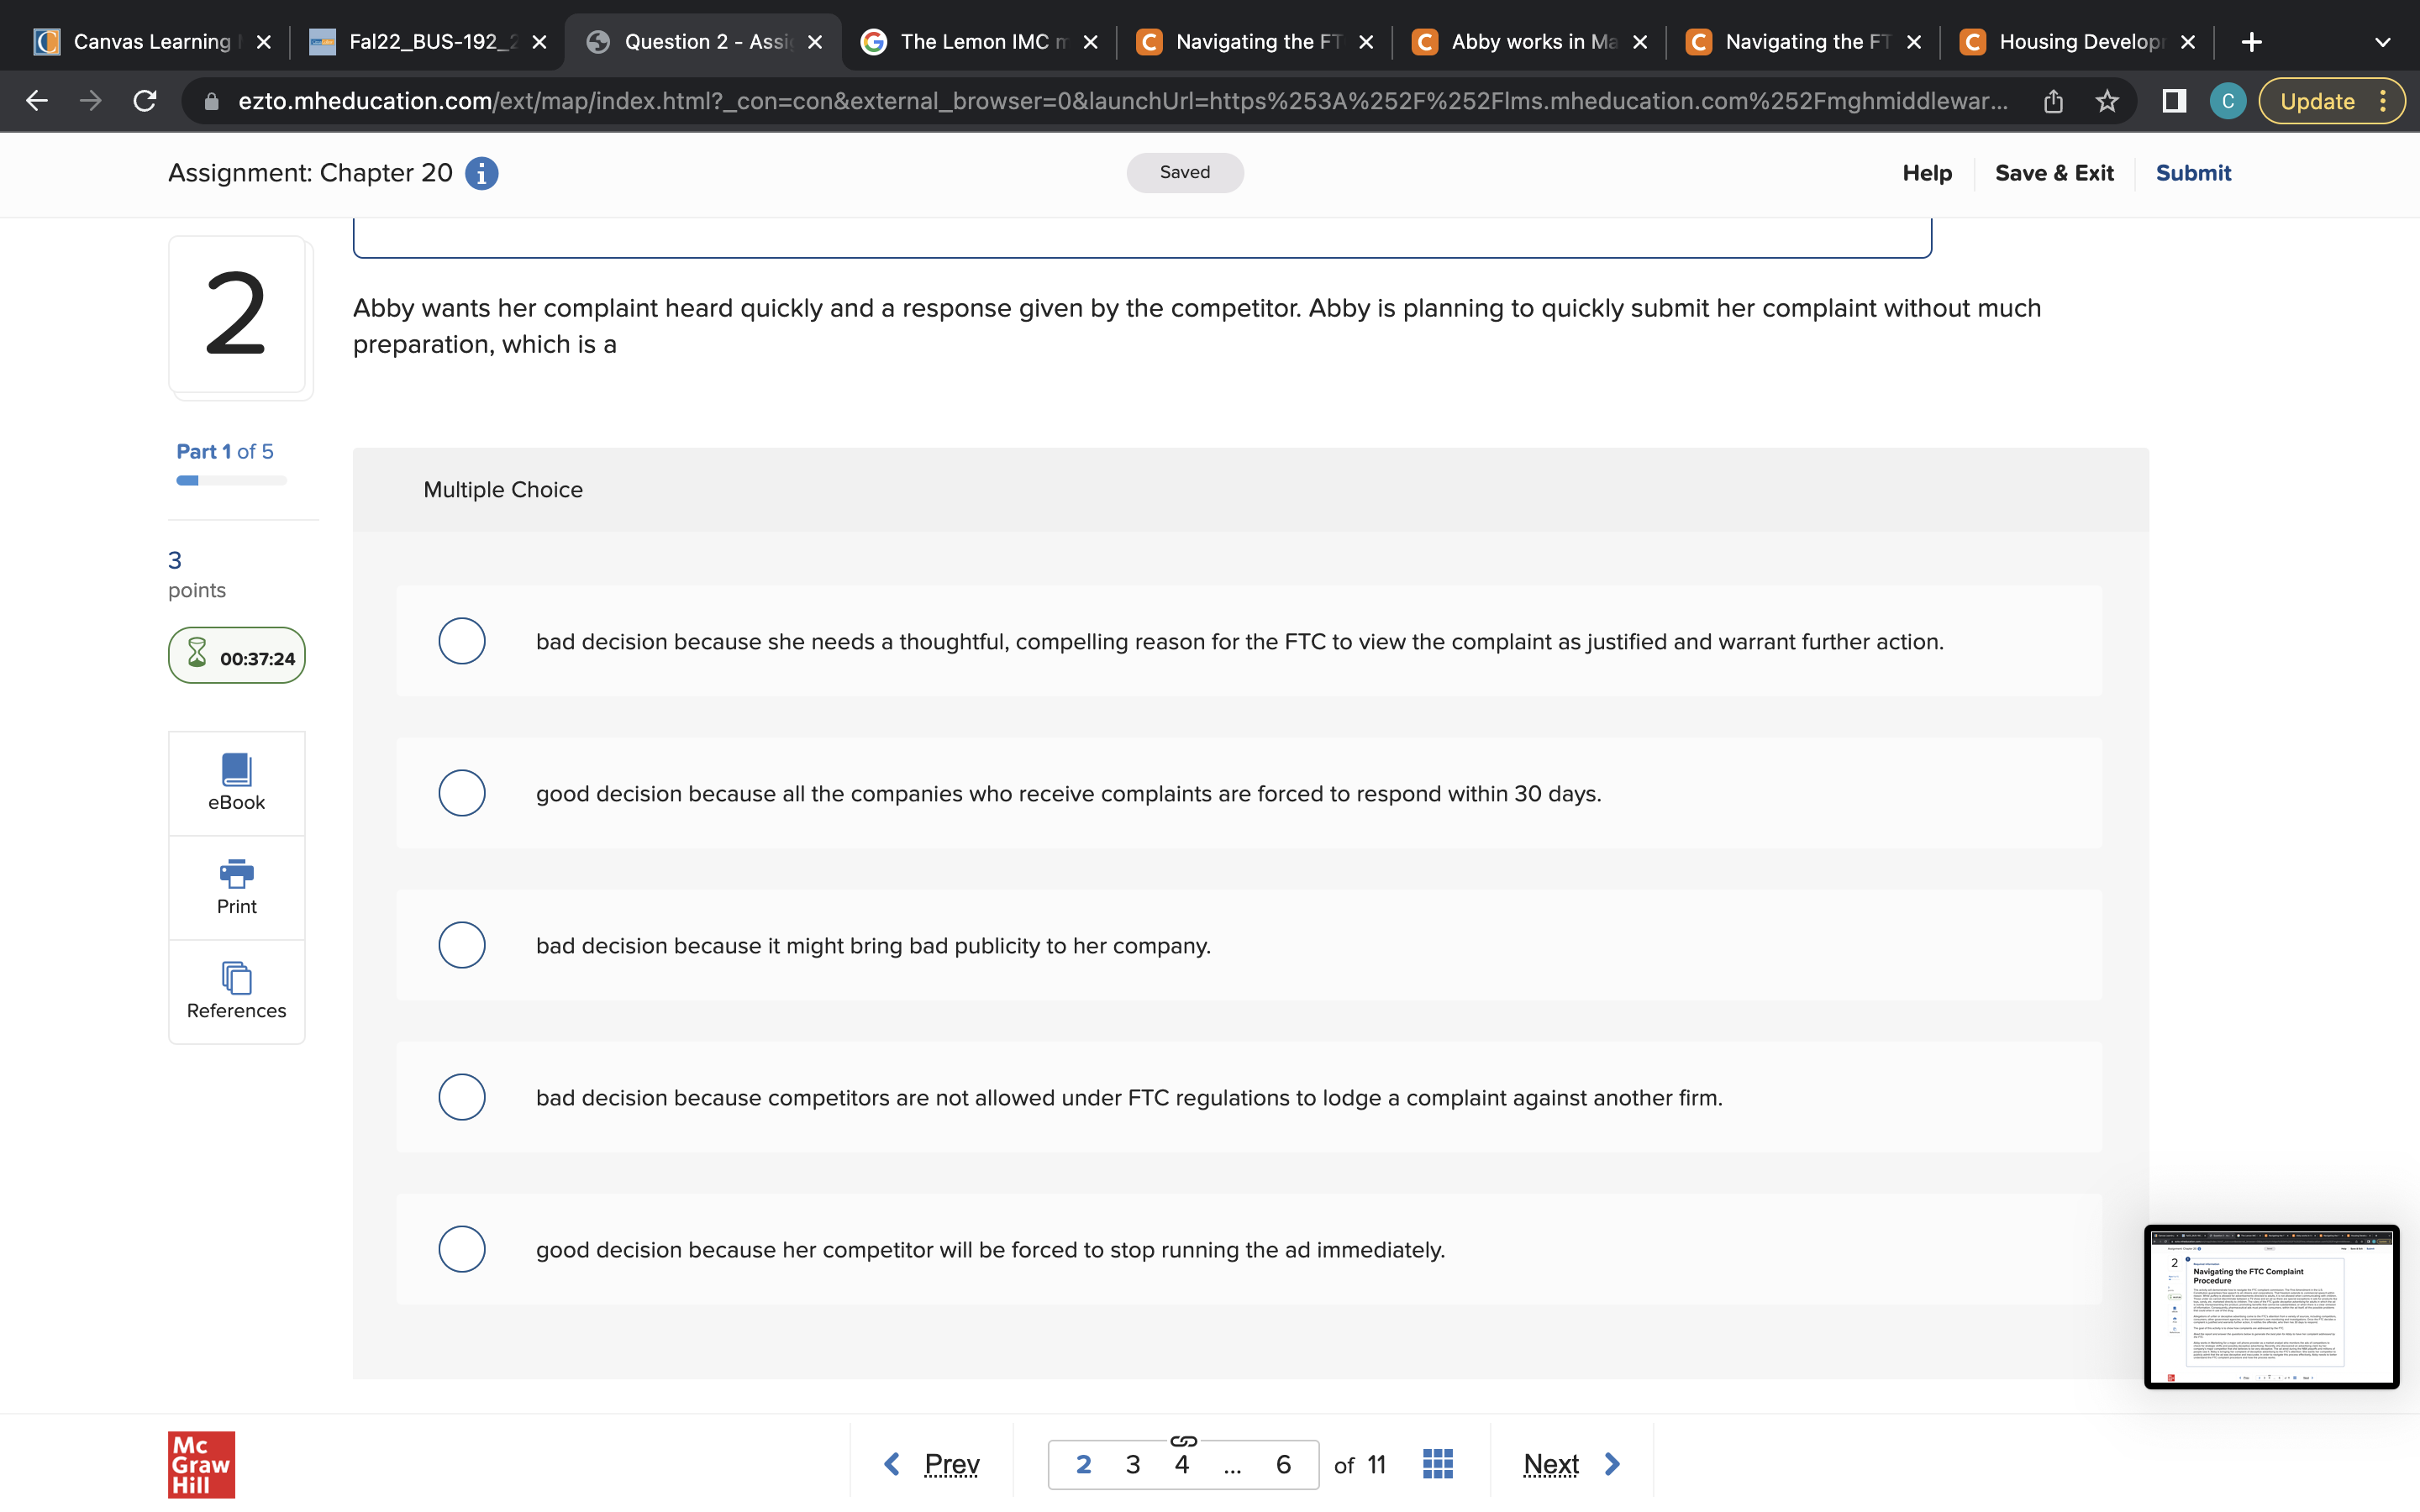Go to previous question chevron
This screenshot has height=1512, width=2420.
click(x=892, y=1464)
